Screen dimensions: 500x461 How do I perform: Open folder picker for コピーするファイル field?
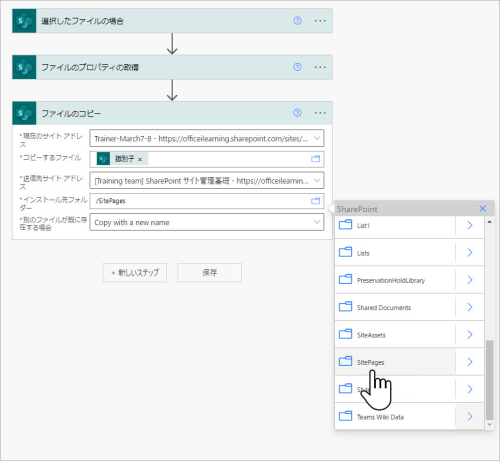pyautogui.click(x=315, y=159)
